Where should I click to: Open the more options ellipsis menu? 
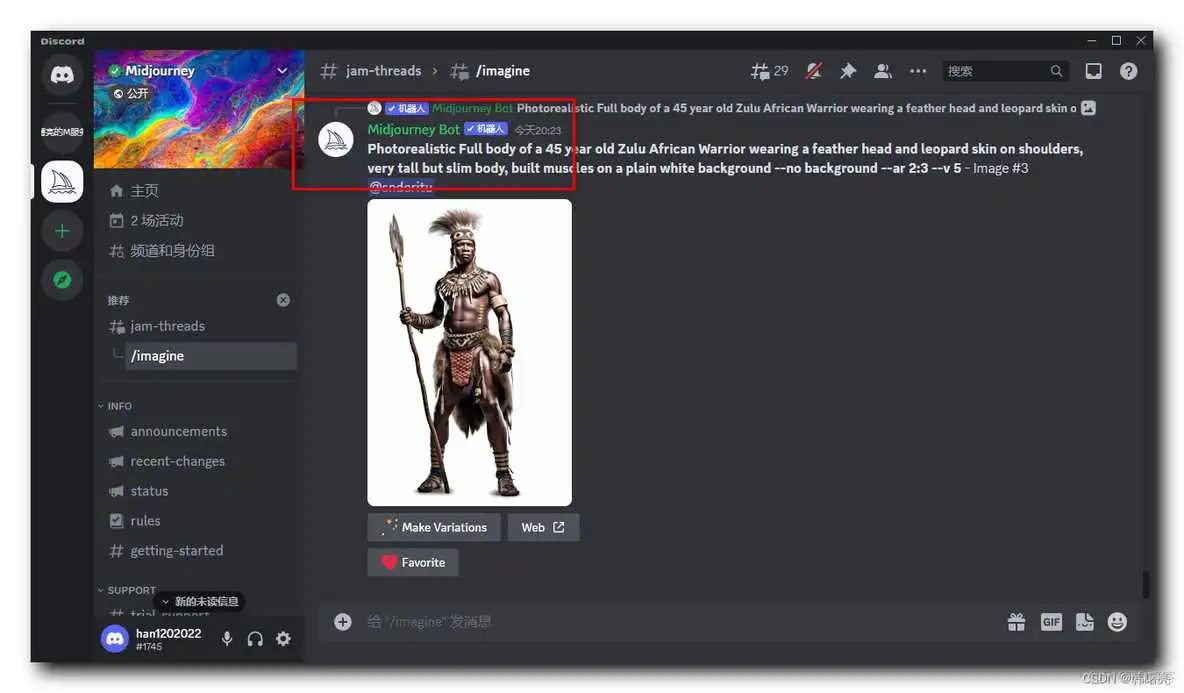click(x=918, y=70)
